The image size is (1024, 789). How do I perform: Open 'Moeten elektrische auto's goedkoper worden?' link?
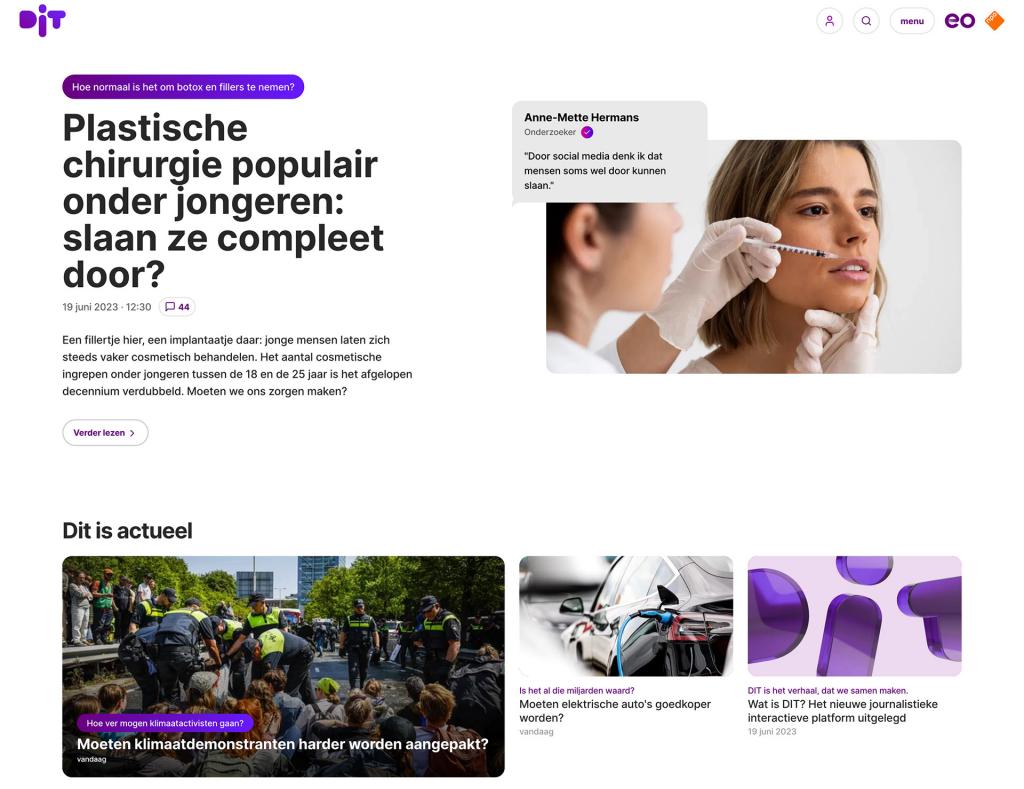tap(615, 711)
